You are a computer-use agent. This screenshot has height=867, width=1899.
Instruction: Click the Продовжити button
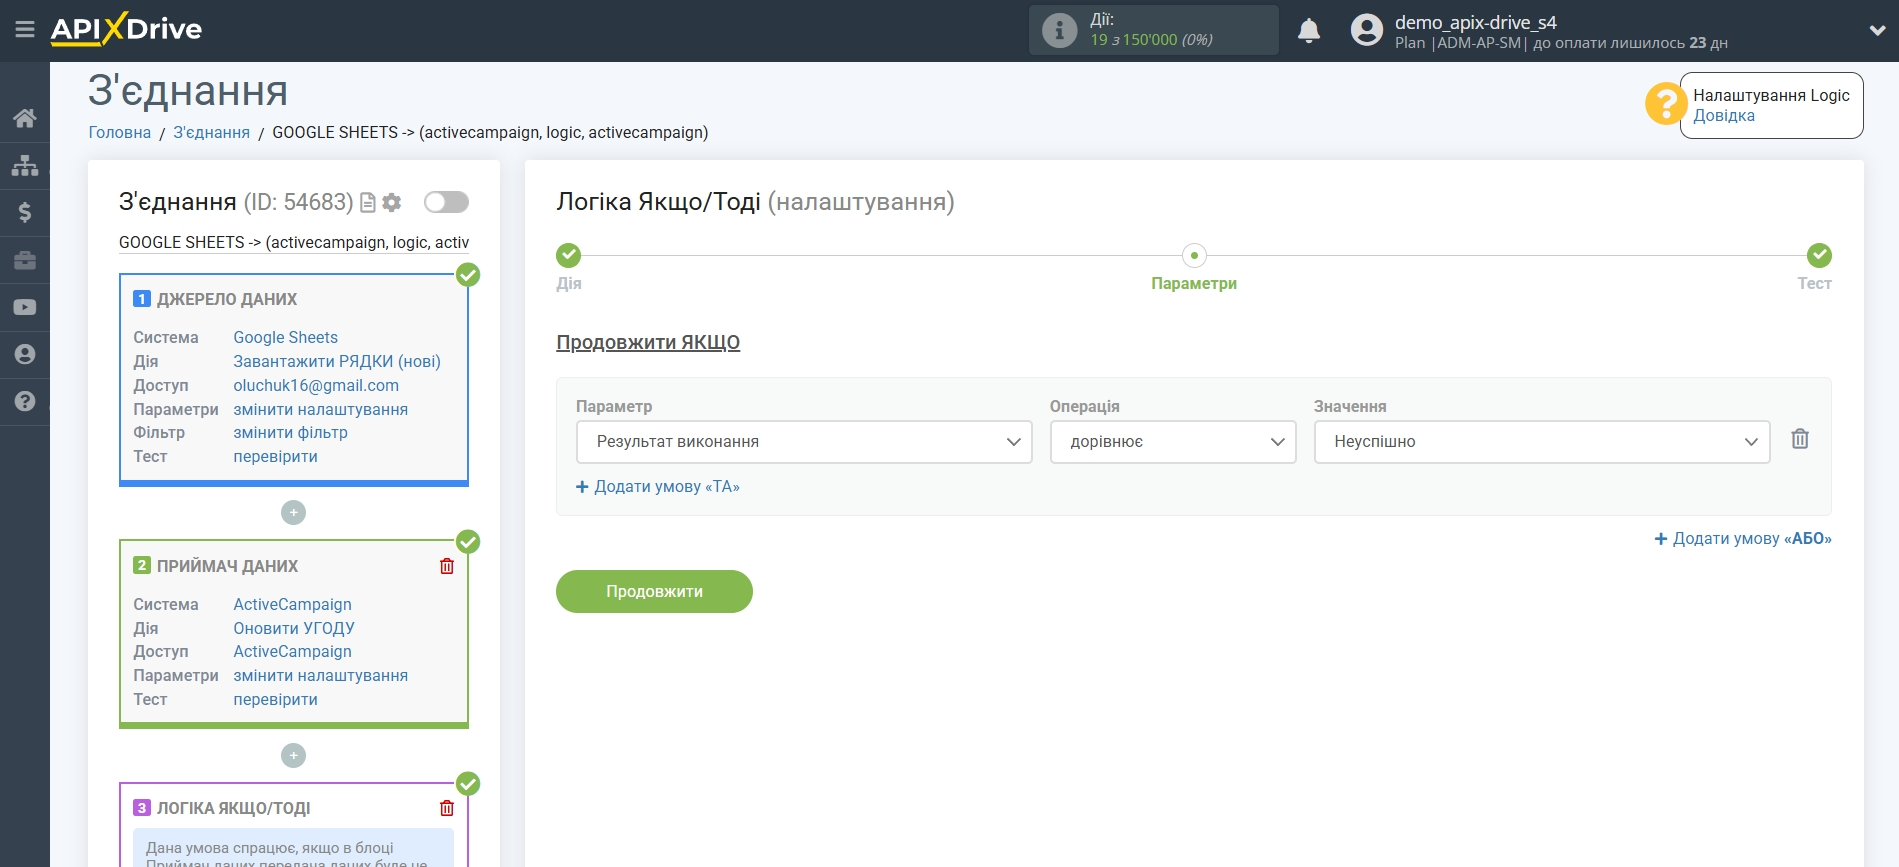click(x=654, y=592)
